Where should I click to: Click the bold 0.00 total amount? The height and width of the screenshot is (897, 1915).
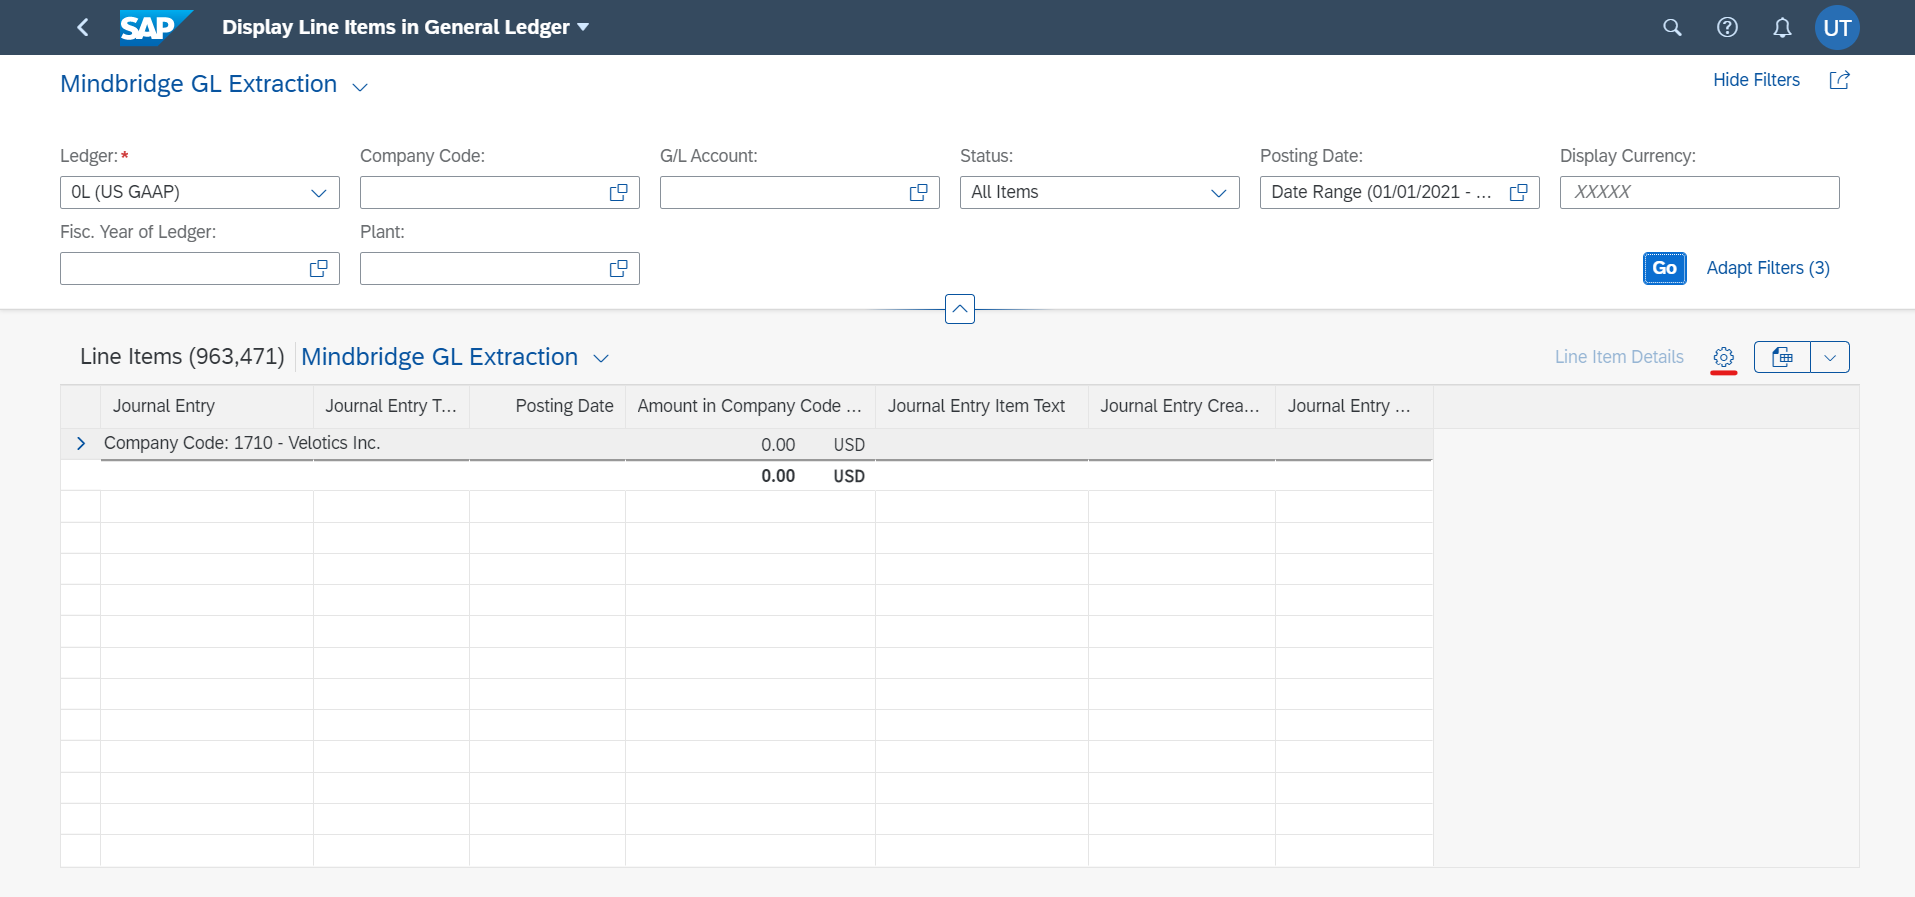coord(778,476)
